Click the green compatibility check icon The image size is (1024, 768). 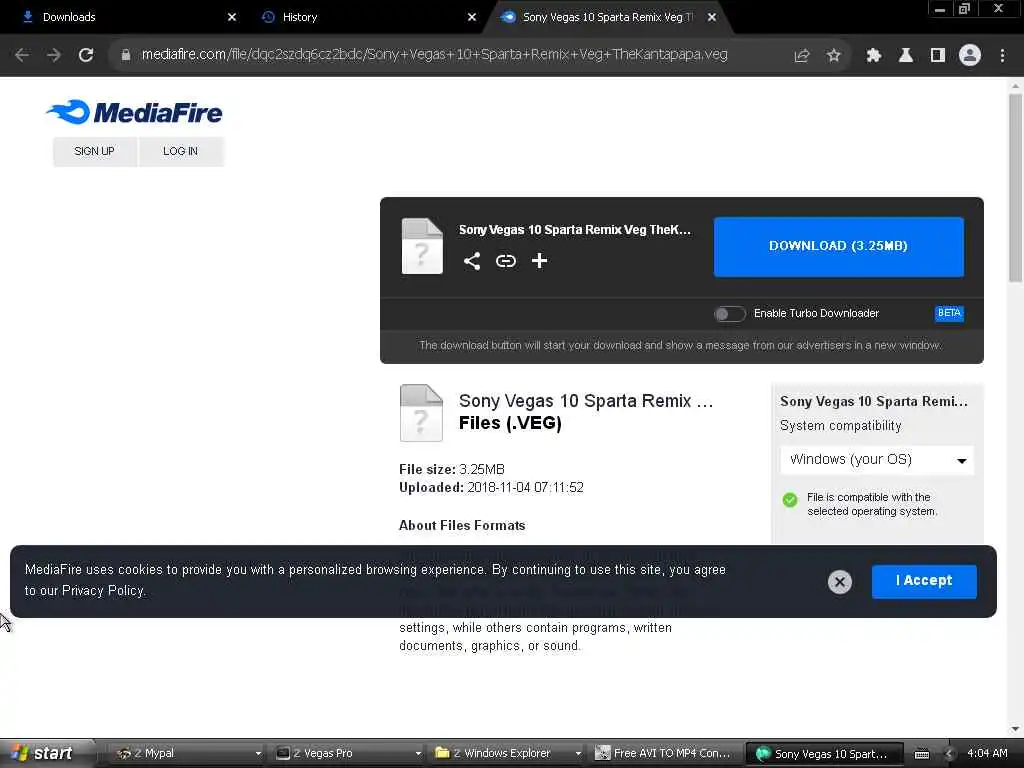click(790, 500)
